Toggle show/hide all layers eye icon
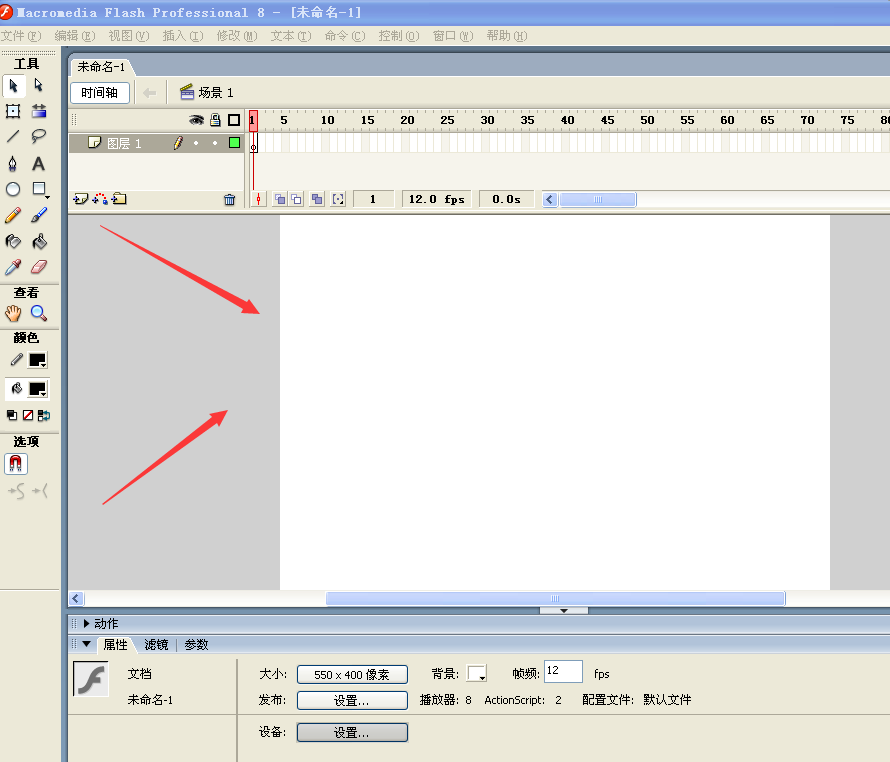This screenshot has width=890, height=762. pos(197,120)
